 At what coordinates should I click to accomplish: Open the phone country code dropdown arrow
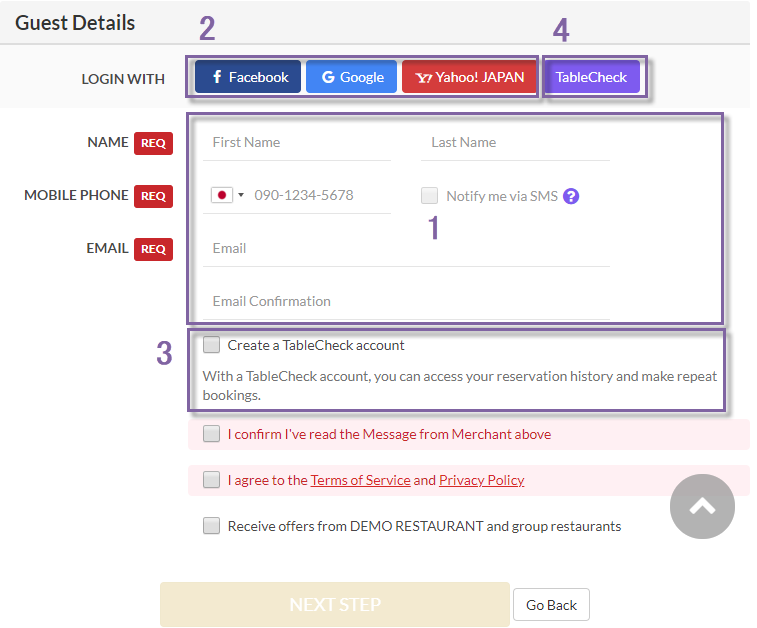pyautogui.click(x=241, y=196)
